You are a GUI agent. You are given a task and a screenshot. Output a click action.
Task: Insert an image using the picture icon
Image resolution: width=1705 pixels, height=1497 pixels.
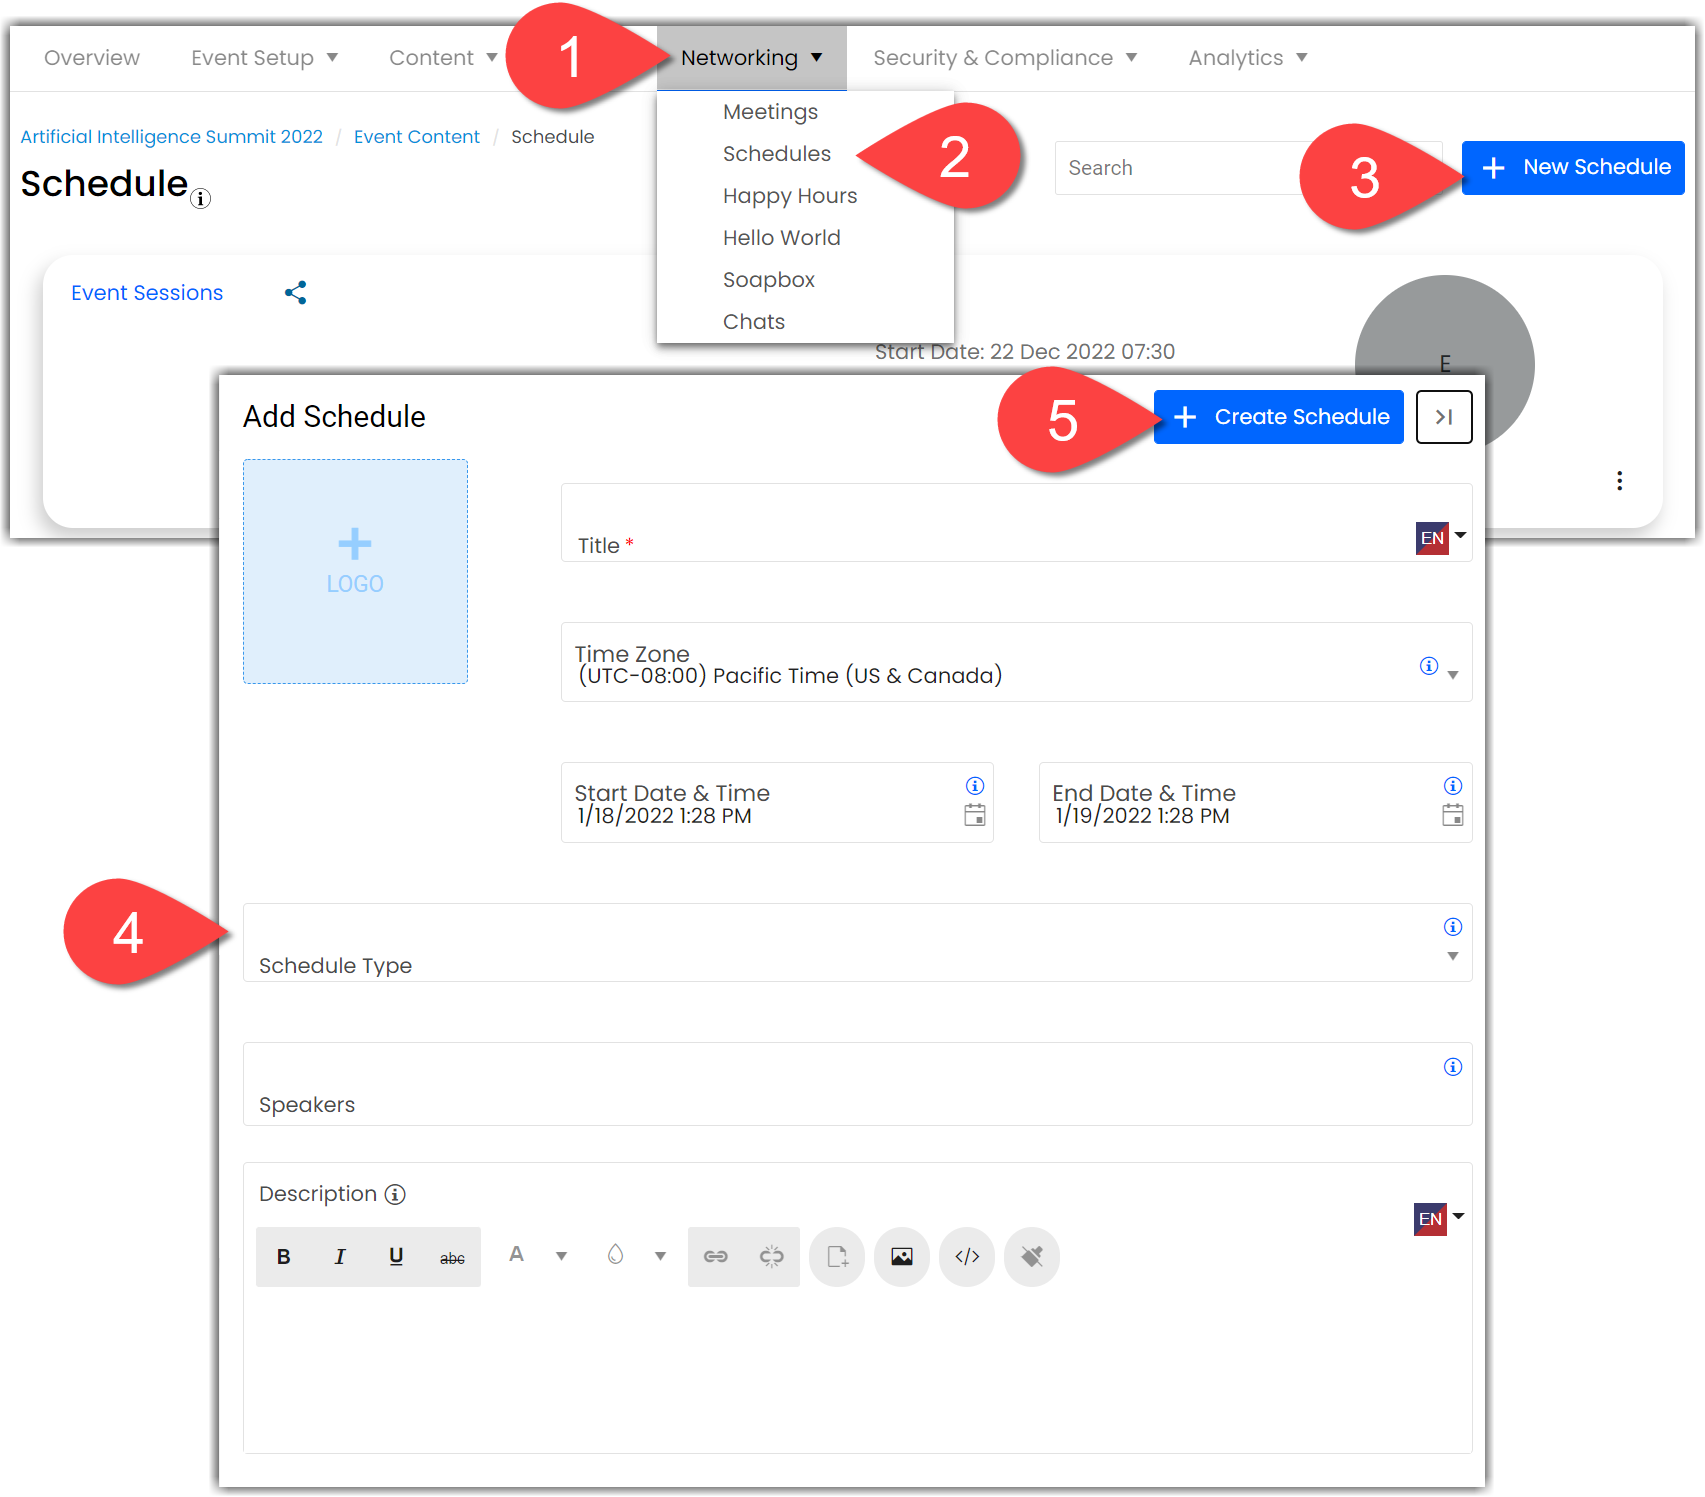click(902, 1257)
